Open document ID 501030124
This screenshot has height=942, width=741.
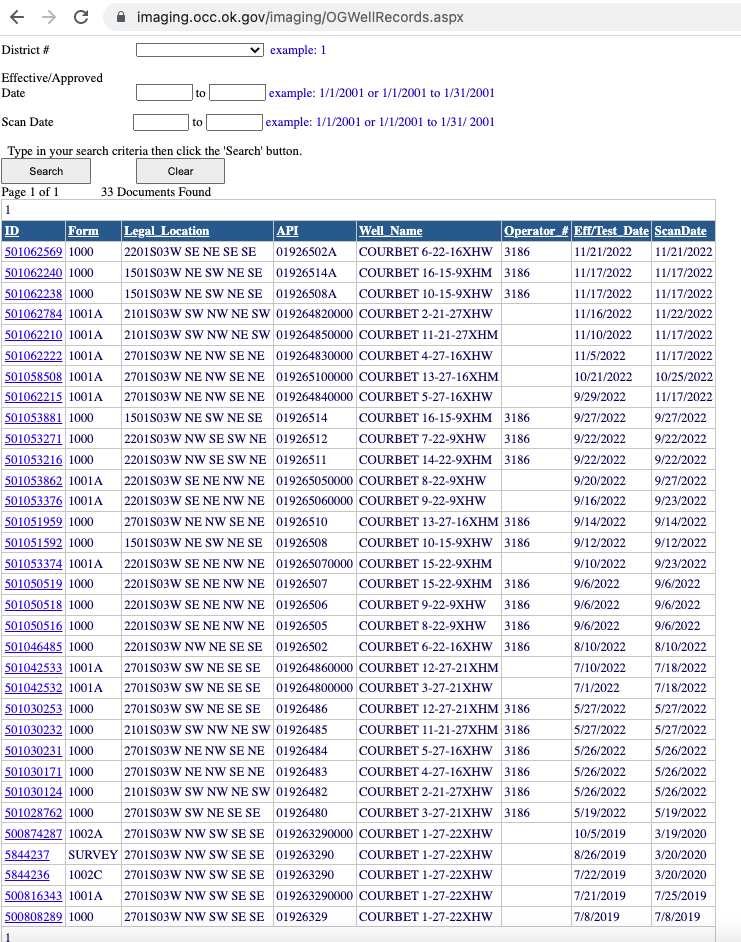point(34,791)
